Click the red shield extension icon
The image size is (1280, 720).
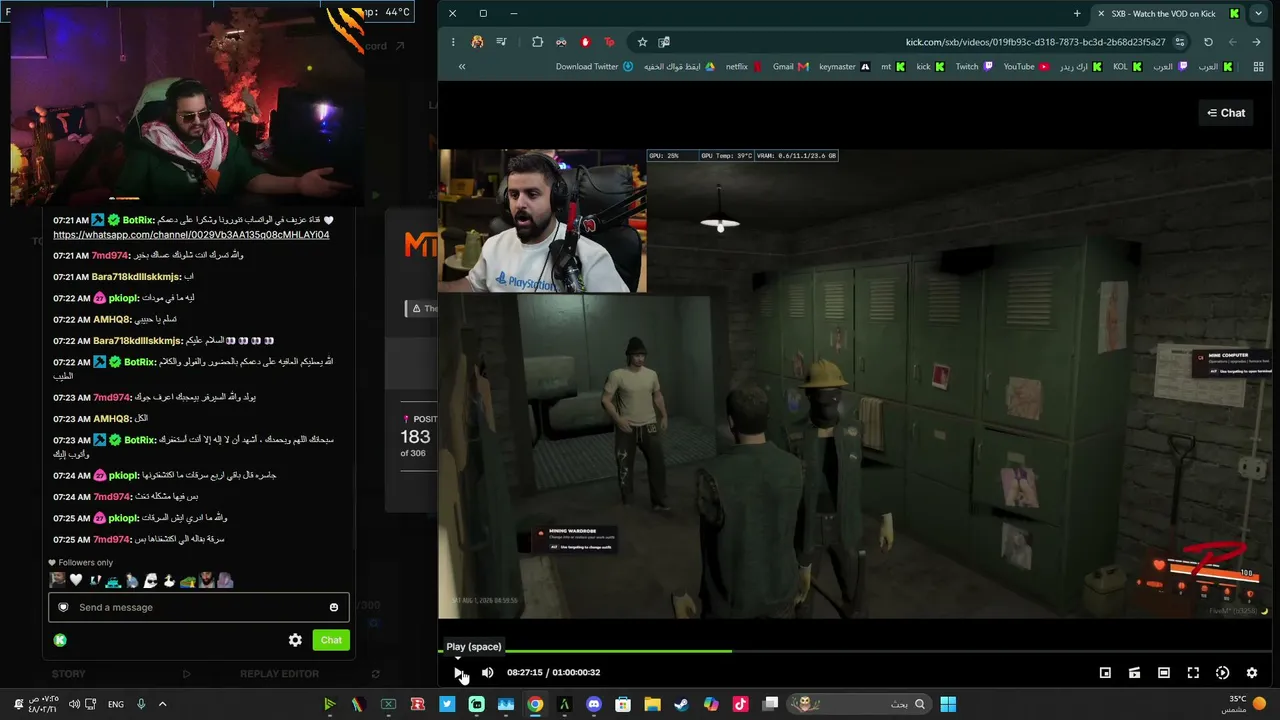[x=585, y=42]
